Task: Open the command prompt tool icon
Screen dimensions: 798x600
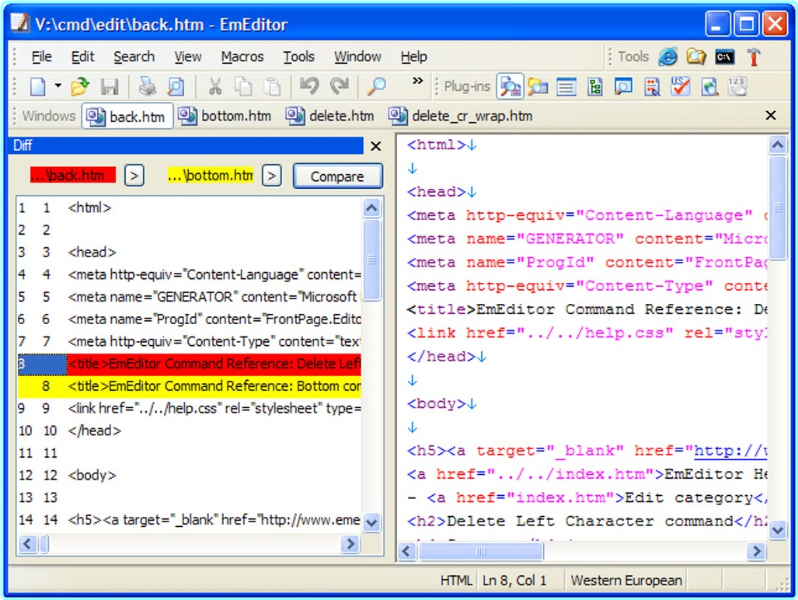Action: coord(725,57)
